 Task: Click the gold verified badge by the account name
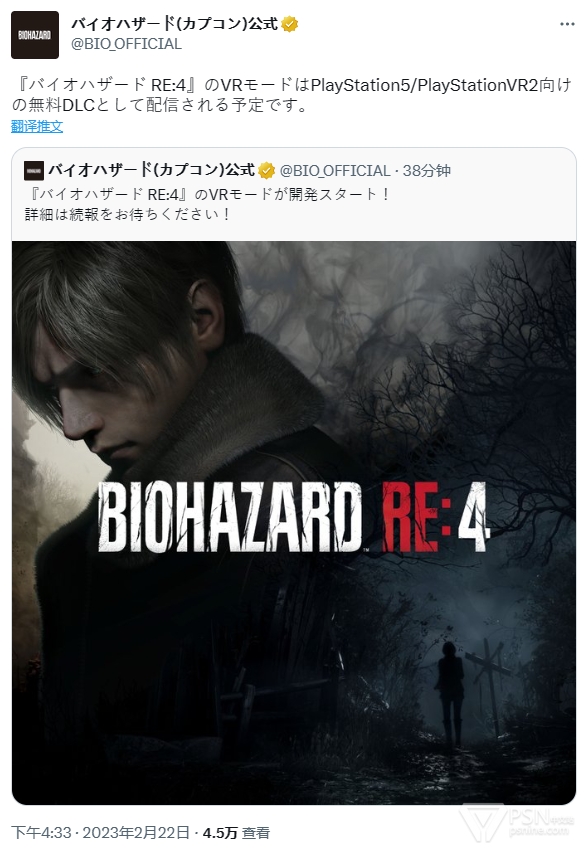(x=290, y=24)
